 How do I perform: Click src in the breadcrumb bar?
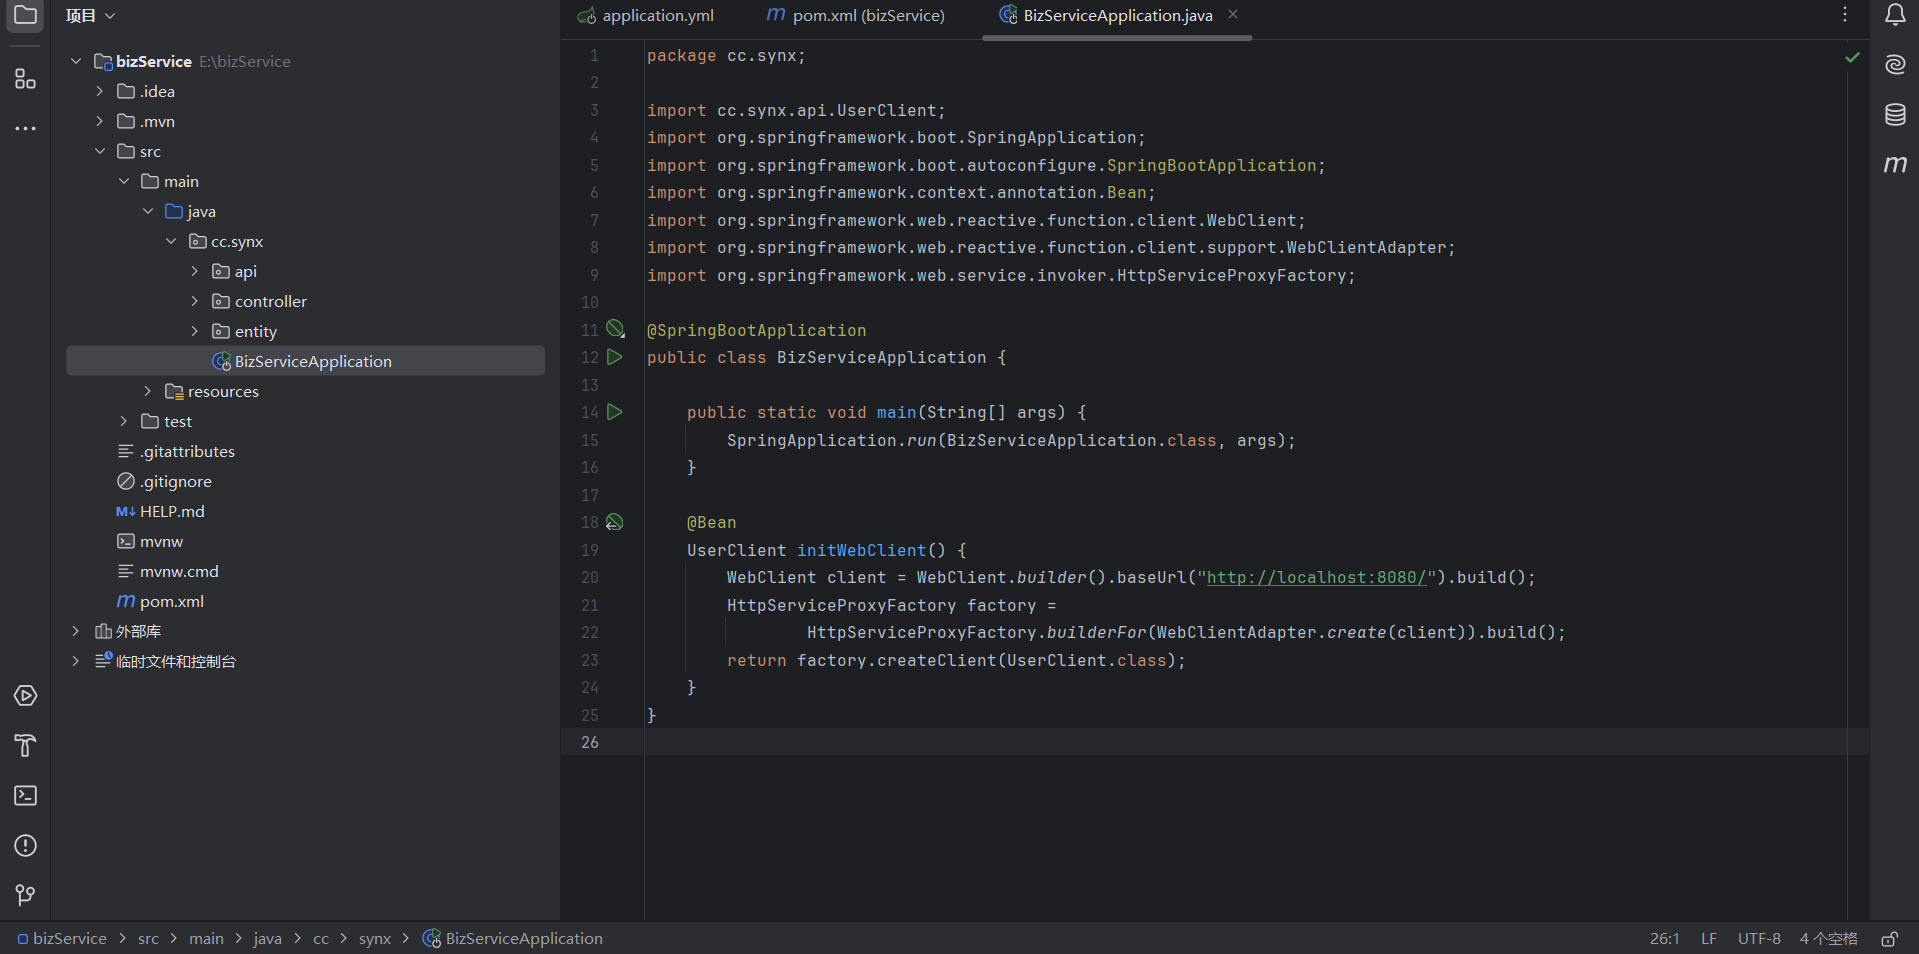click(148, 939)
